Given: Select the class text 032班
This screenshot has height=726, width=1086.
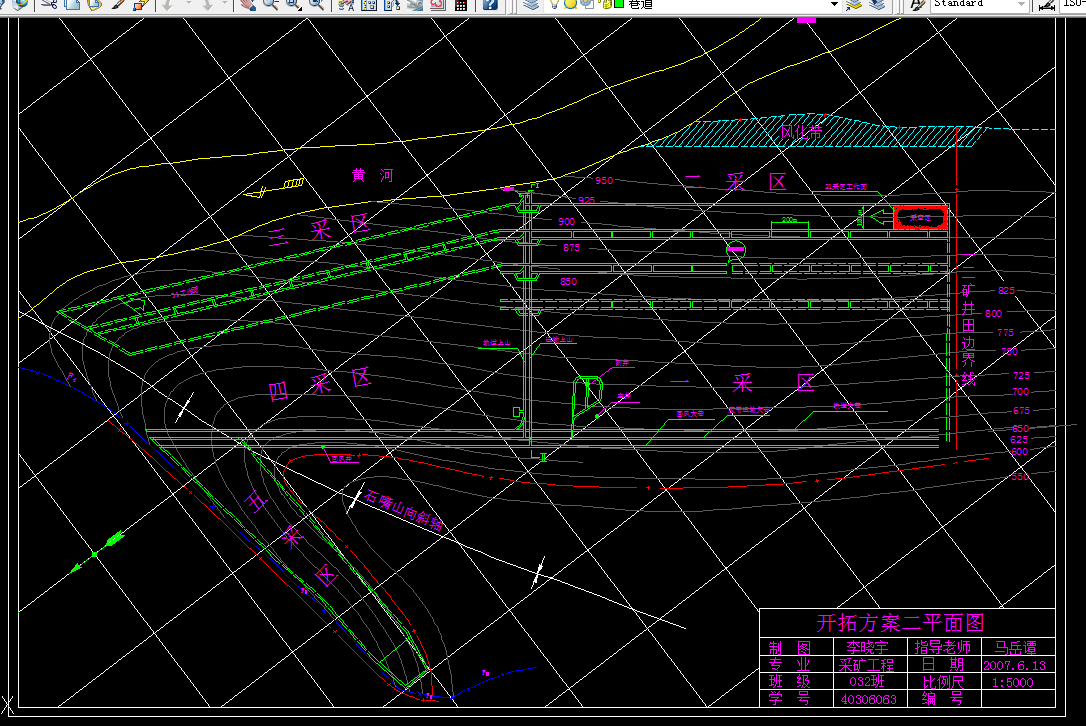Looking at the screenshot, I should 867,682.
